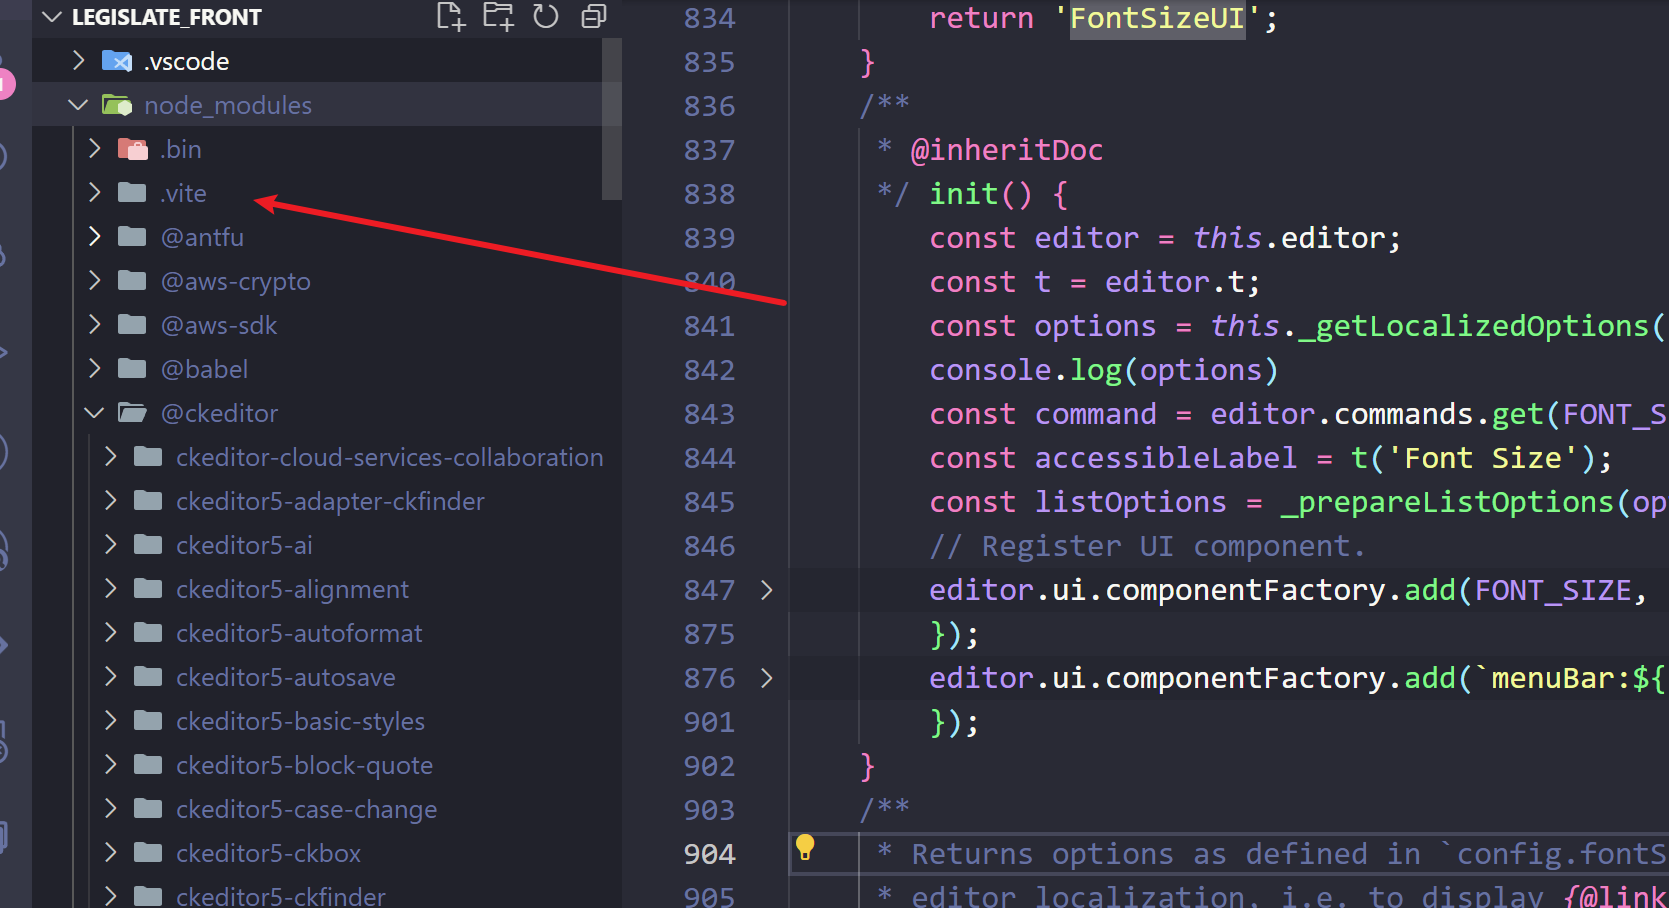Expand the .bin folder chevron
The image size is (1669, 908).
point(95,149)
